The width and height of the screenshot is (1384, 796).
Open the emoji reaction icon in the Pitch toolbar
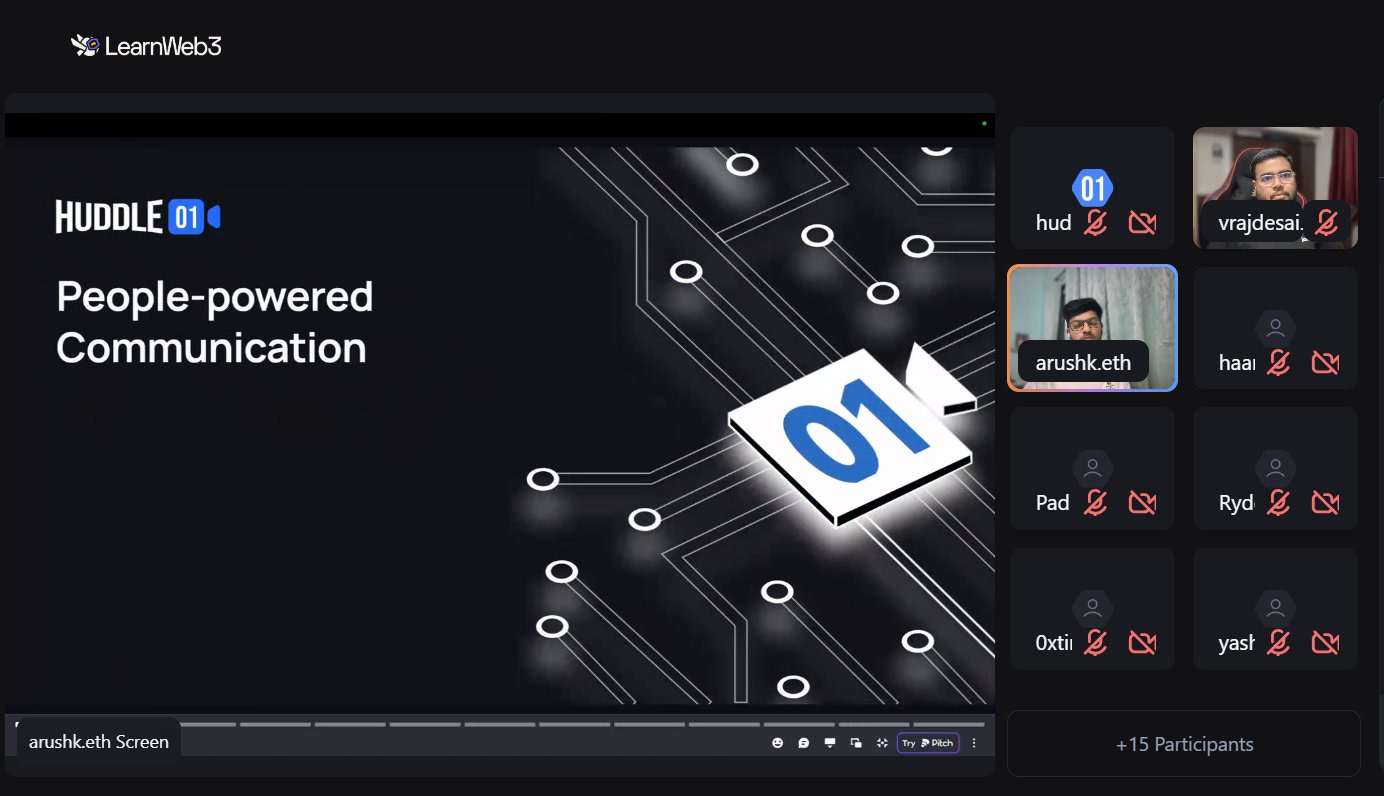(x=778, y=743)
